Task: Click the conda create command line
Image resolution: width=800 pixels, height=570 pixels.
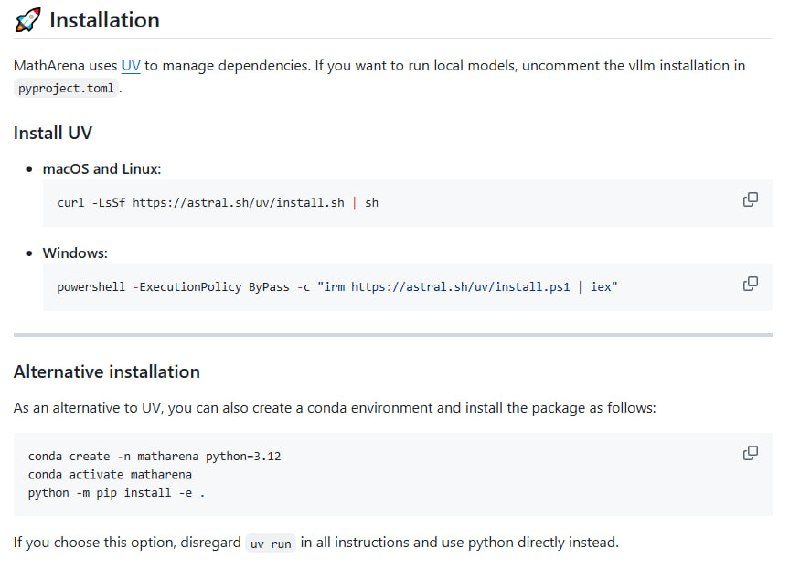Action: tap(154, 456)
